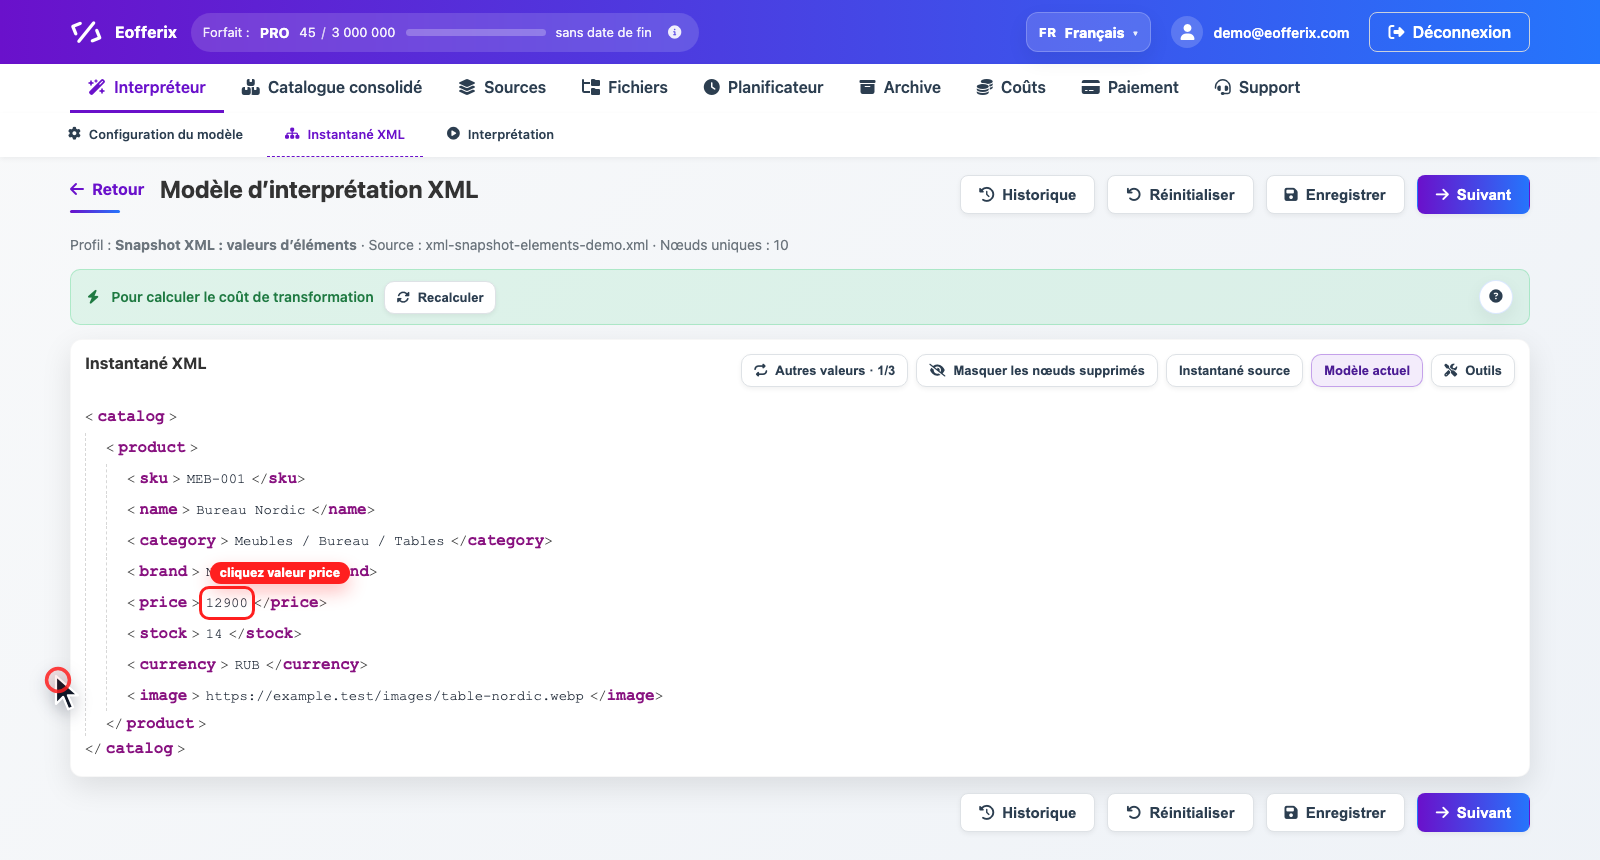Screen dimensions: 1600x860
Task: Click the image URL value
Action: click(394, 696)
